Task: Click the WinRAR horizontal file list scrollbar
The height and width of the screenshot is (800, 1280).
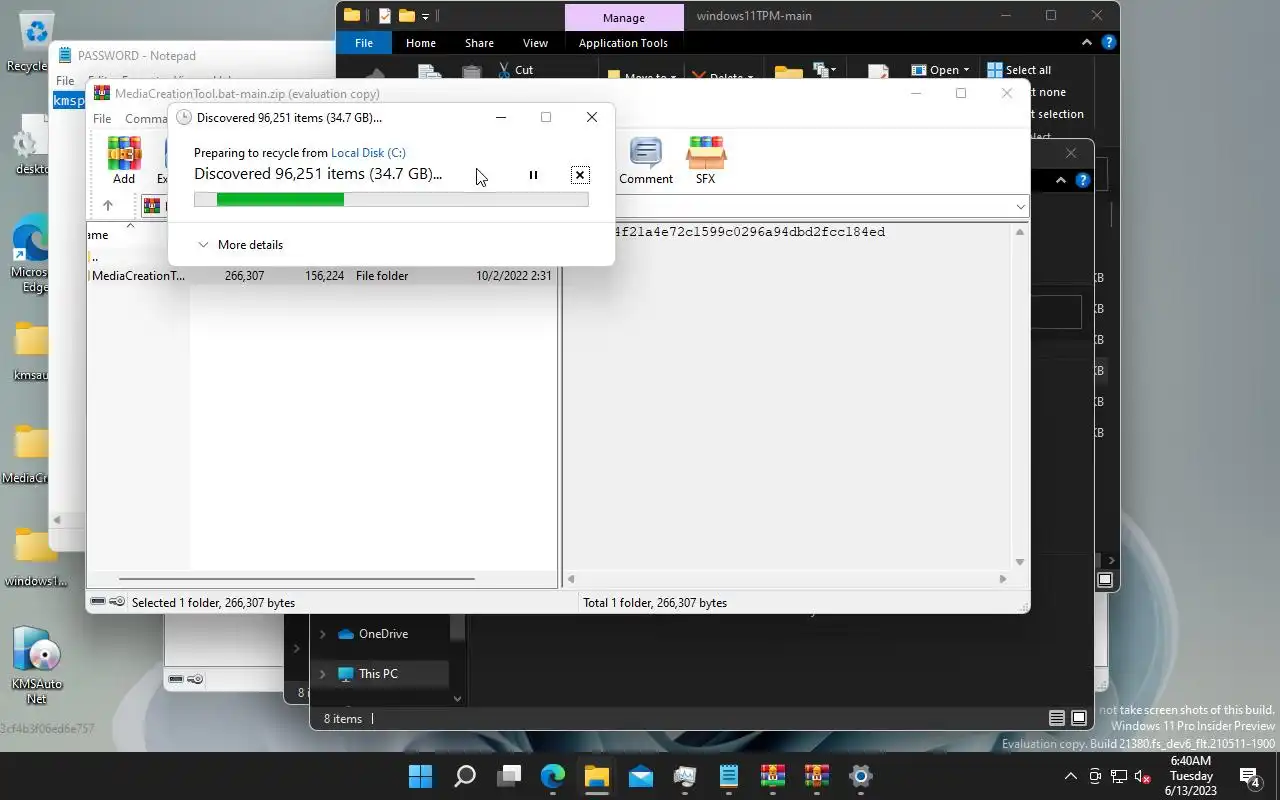Action: point(296,579)
